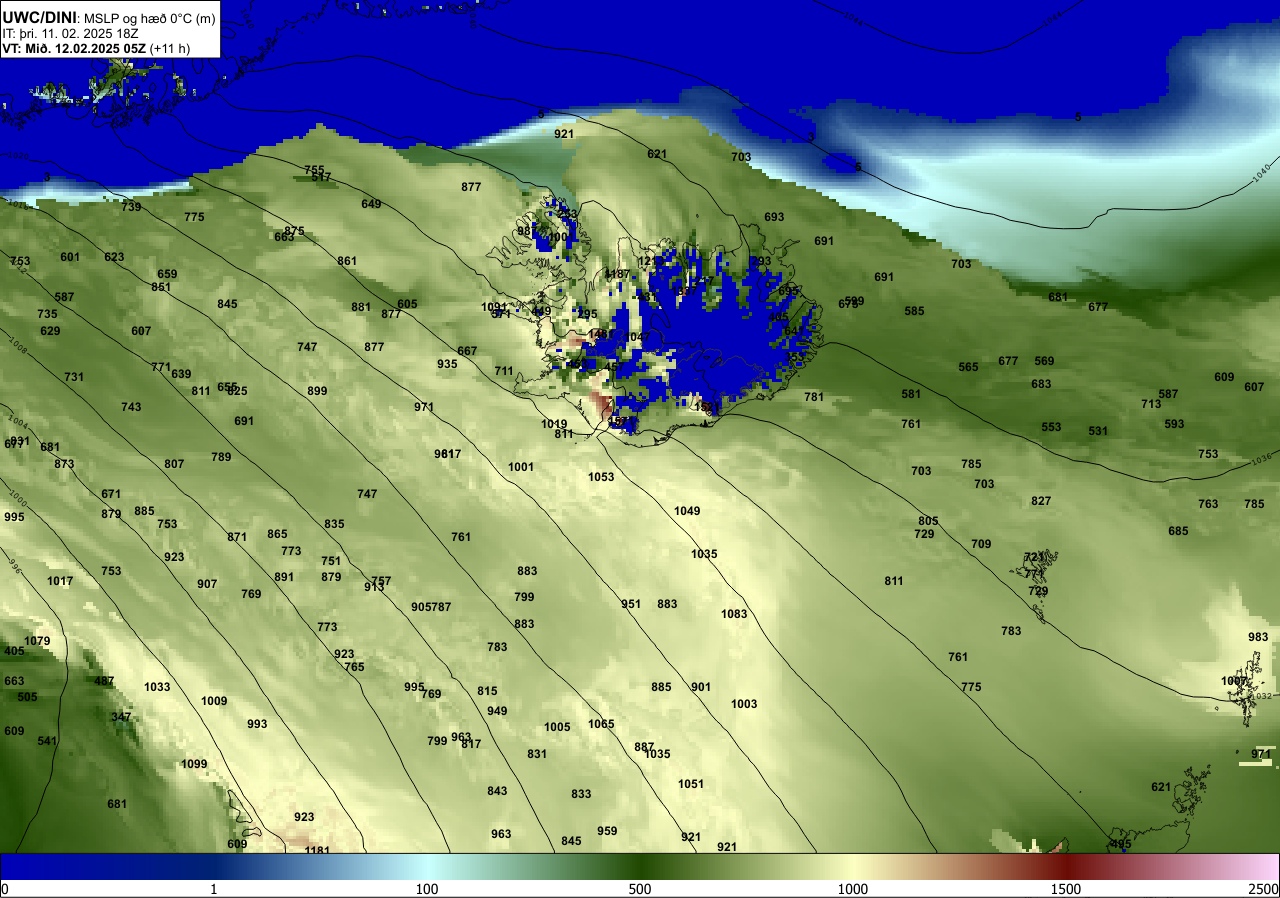Click the map value 685
1280x898 pixels.
click(x=1178, y=531)
